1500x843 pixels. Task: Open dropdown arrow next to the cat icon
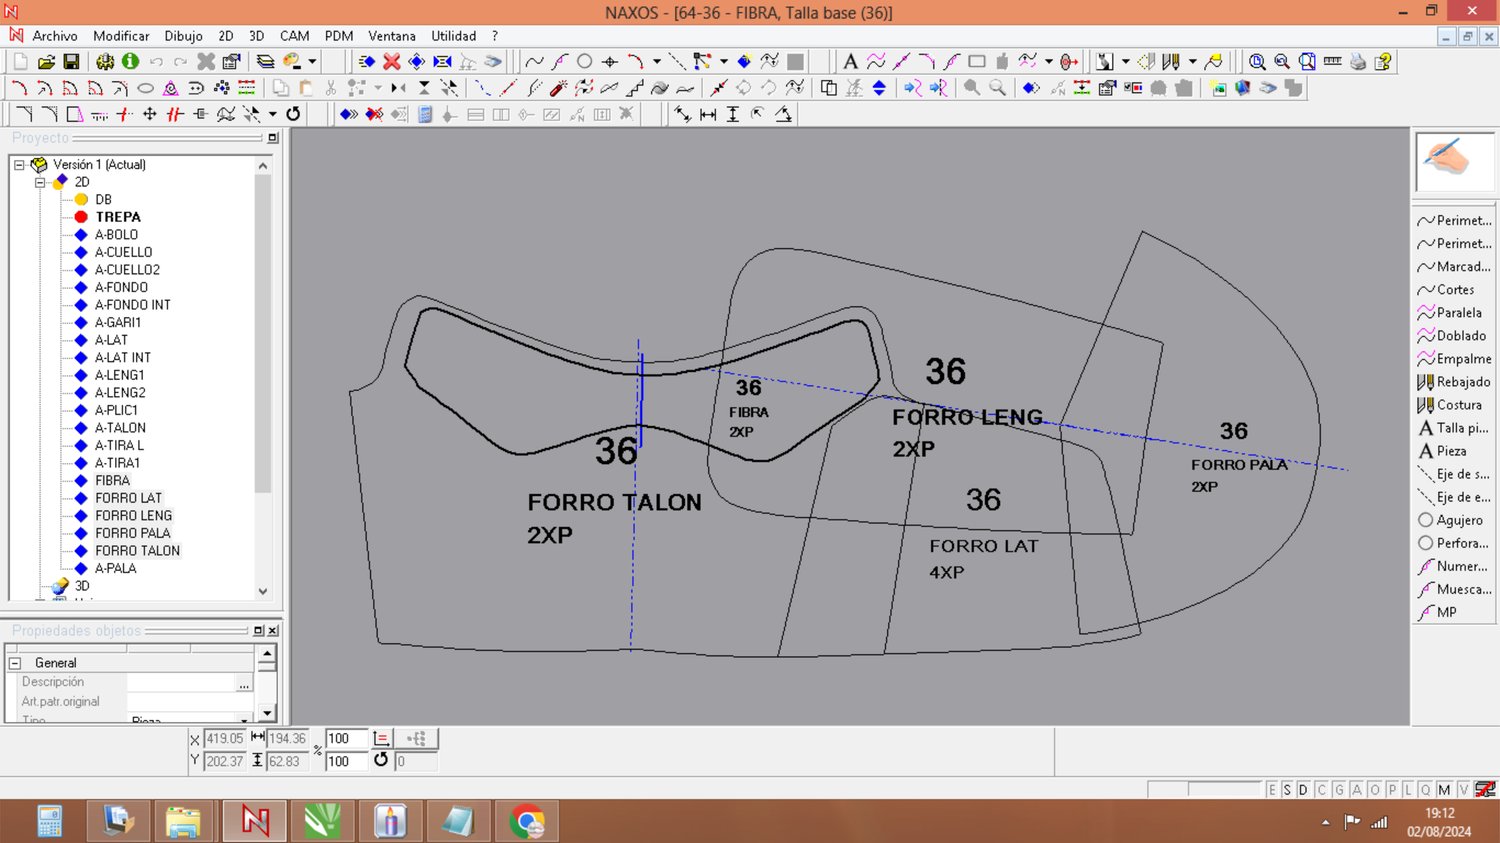[1125, 62]
